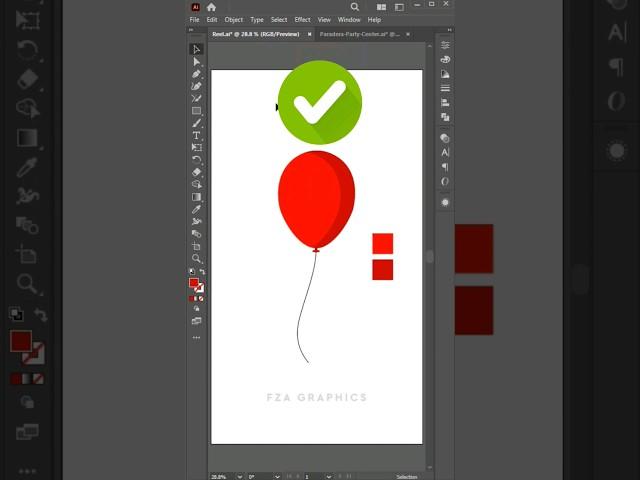Select the green check mark circle
Screen dimensions: 640x480
click(320, 102)
